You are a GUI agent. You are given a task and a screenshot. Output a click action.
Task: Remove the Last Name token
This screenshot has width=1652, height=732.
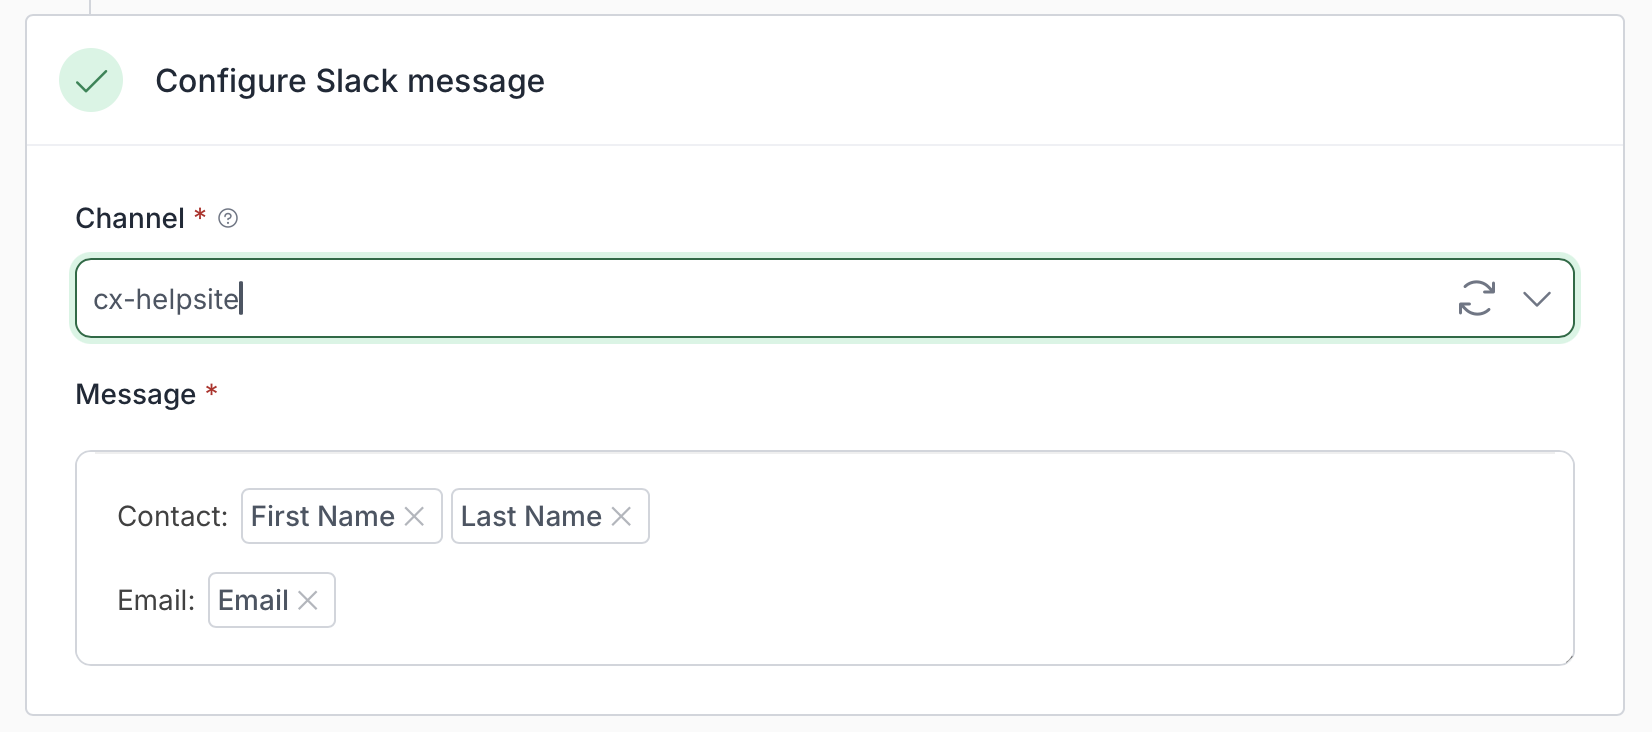621,516
